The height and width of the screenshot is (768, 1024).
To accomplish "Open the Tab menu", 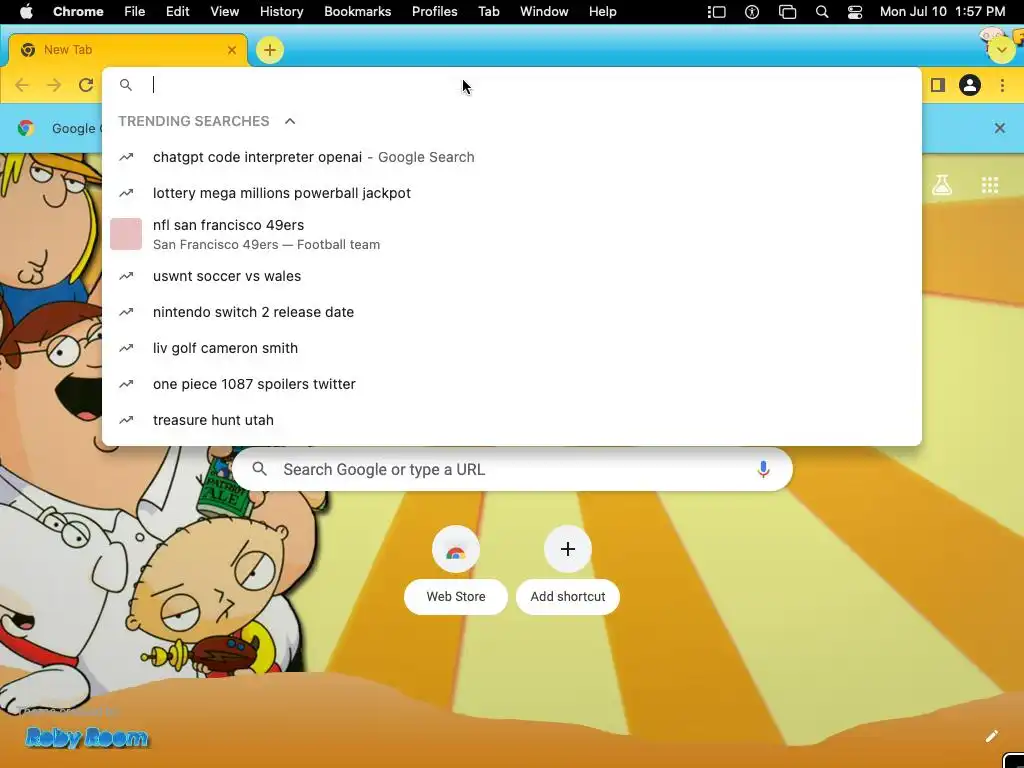I will 488,12.
